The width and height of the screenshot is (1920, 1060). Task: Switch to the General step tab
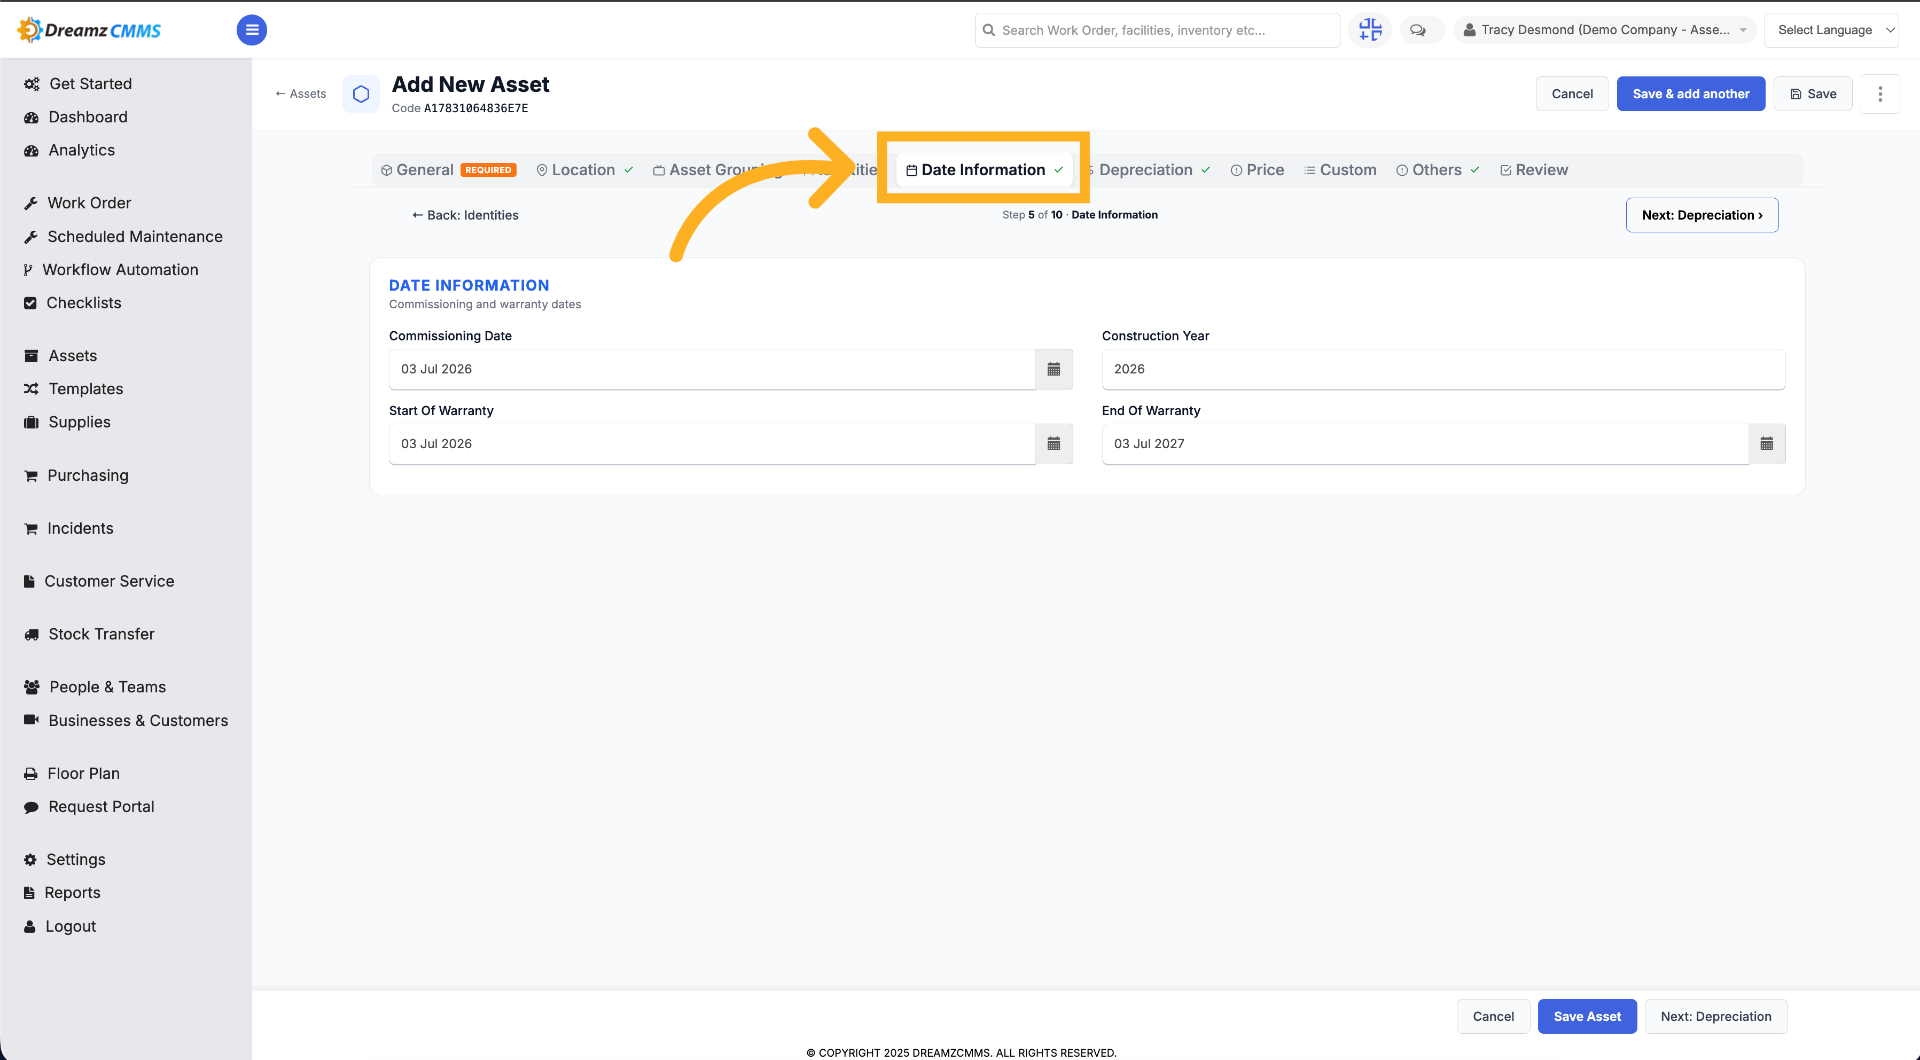pyautogui.click(x=448, y=170)
